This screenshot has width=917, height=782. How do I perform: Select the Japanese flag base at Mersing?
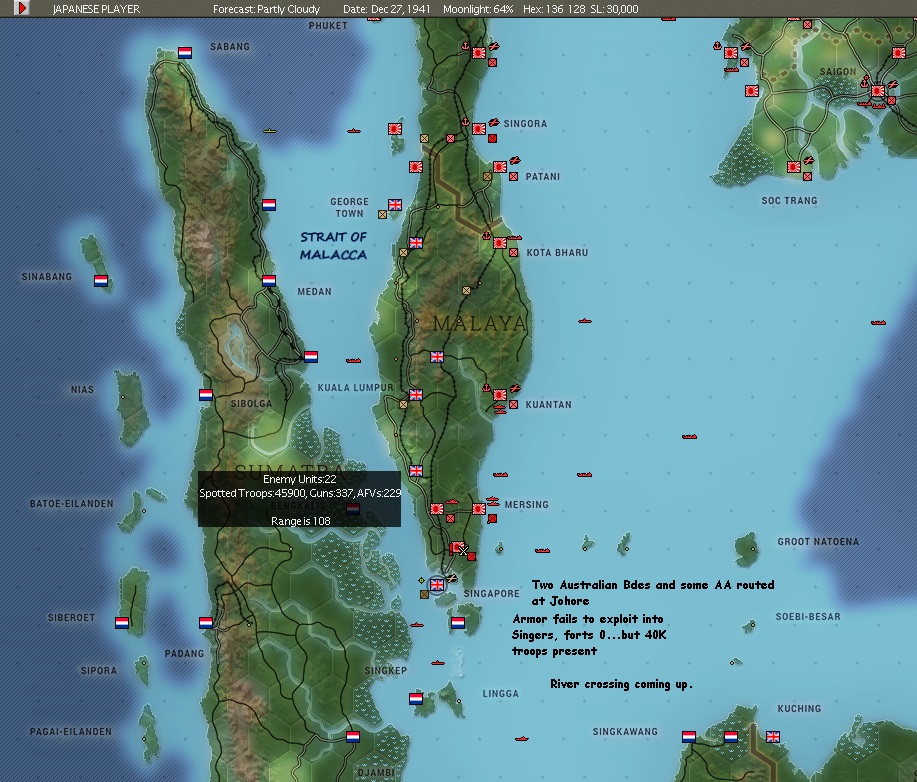coord(479,509)
